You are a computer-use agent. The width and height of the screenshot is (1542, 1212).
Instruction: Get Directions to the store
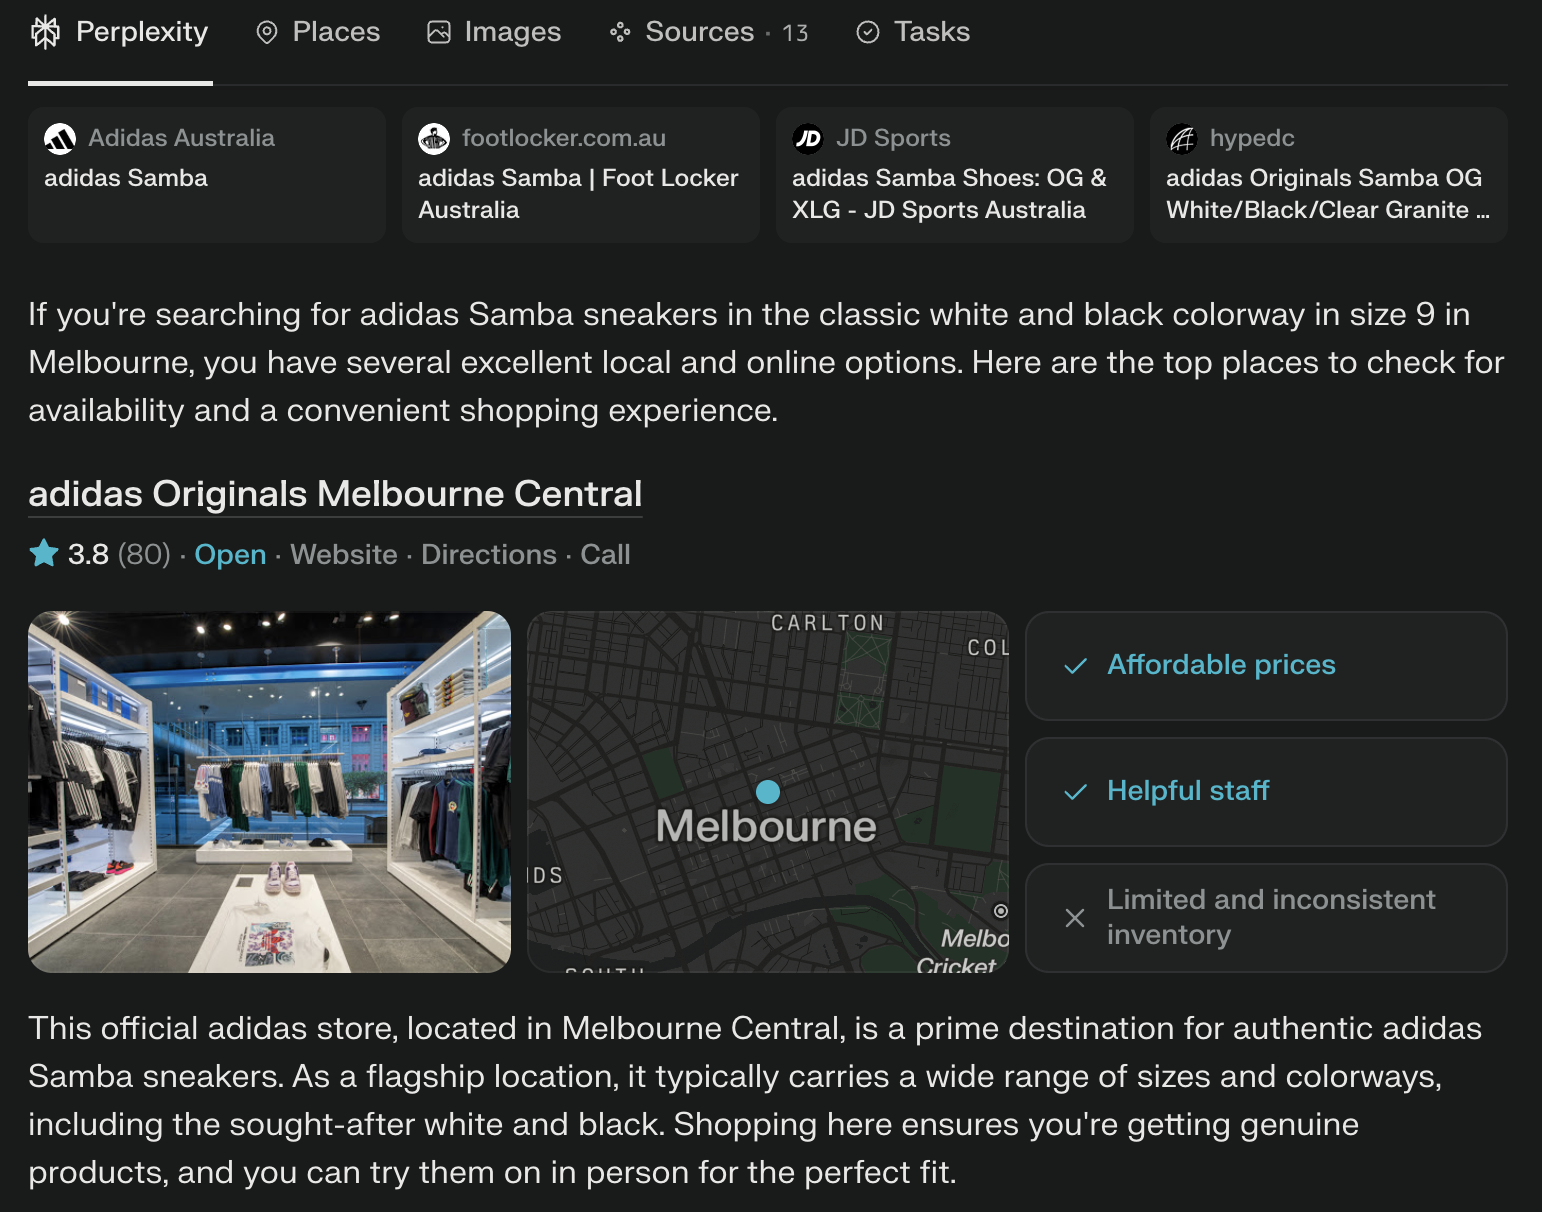click(489, 554)
